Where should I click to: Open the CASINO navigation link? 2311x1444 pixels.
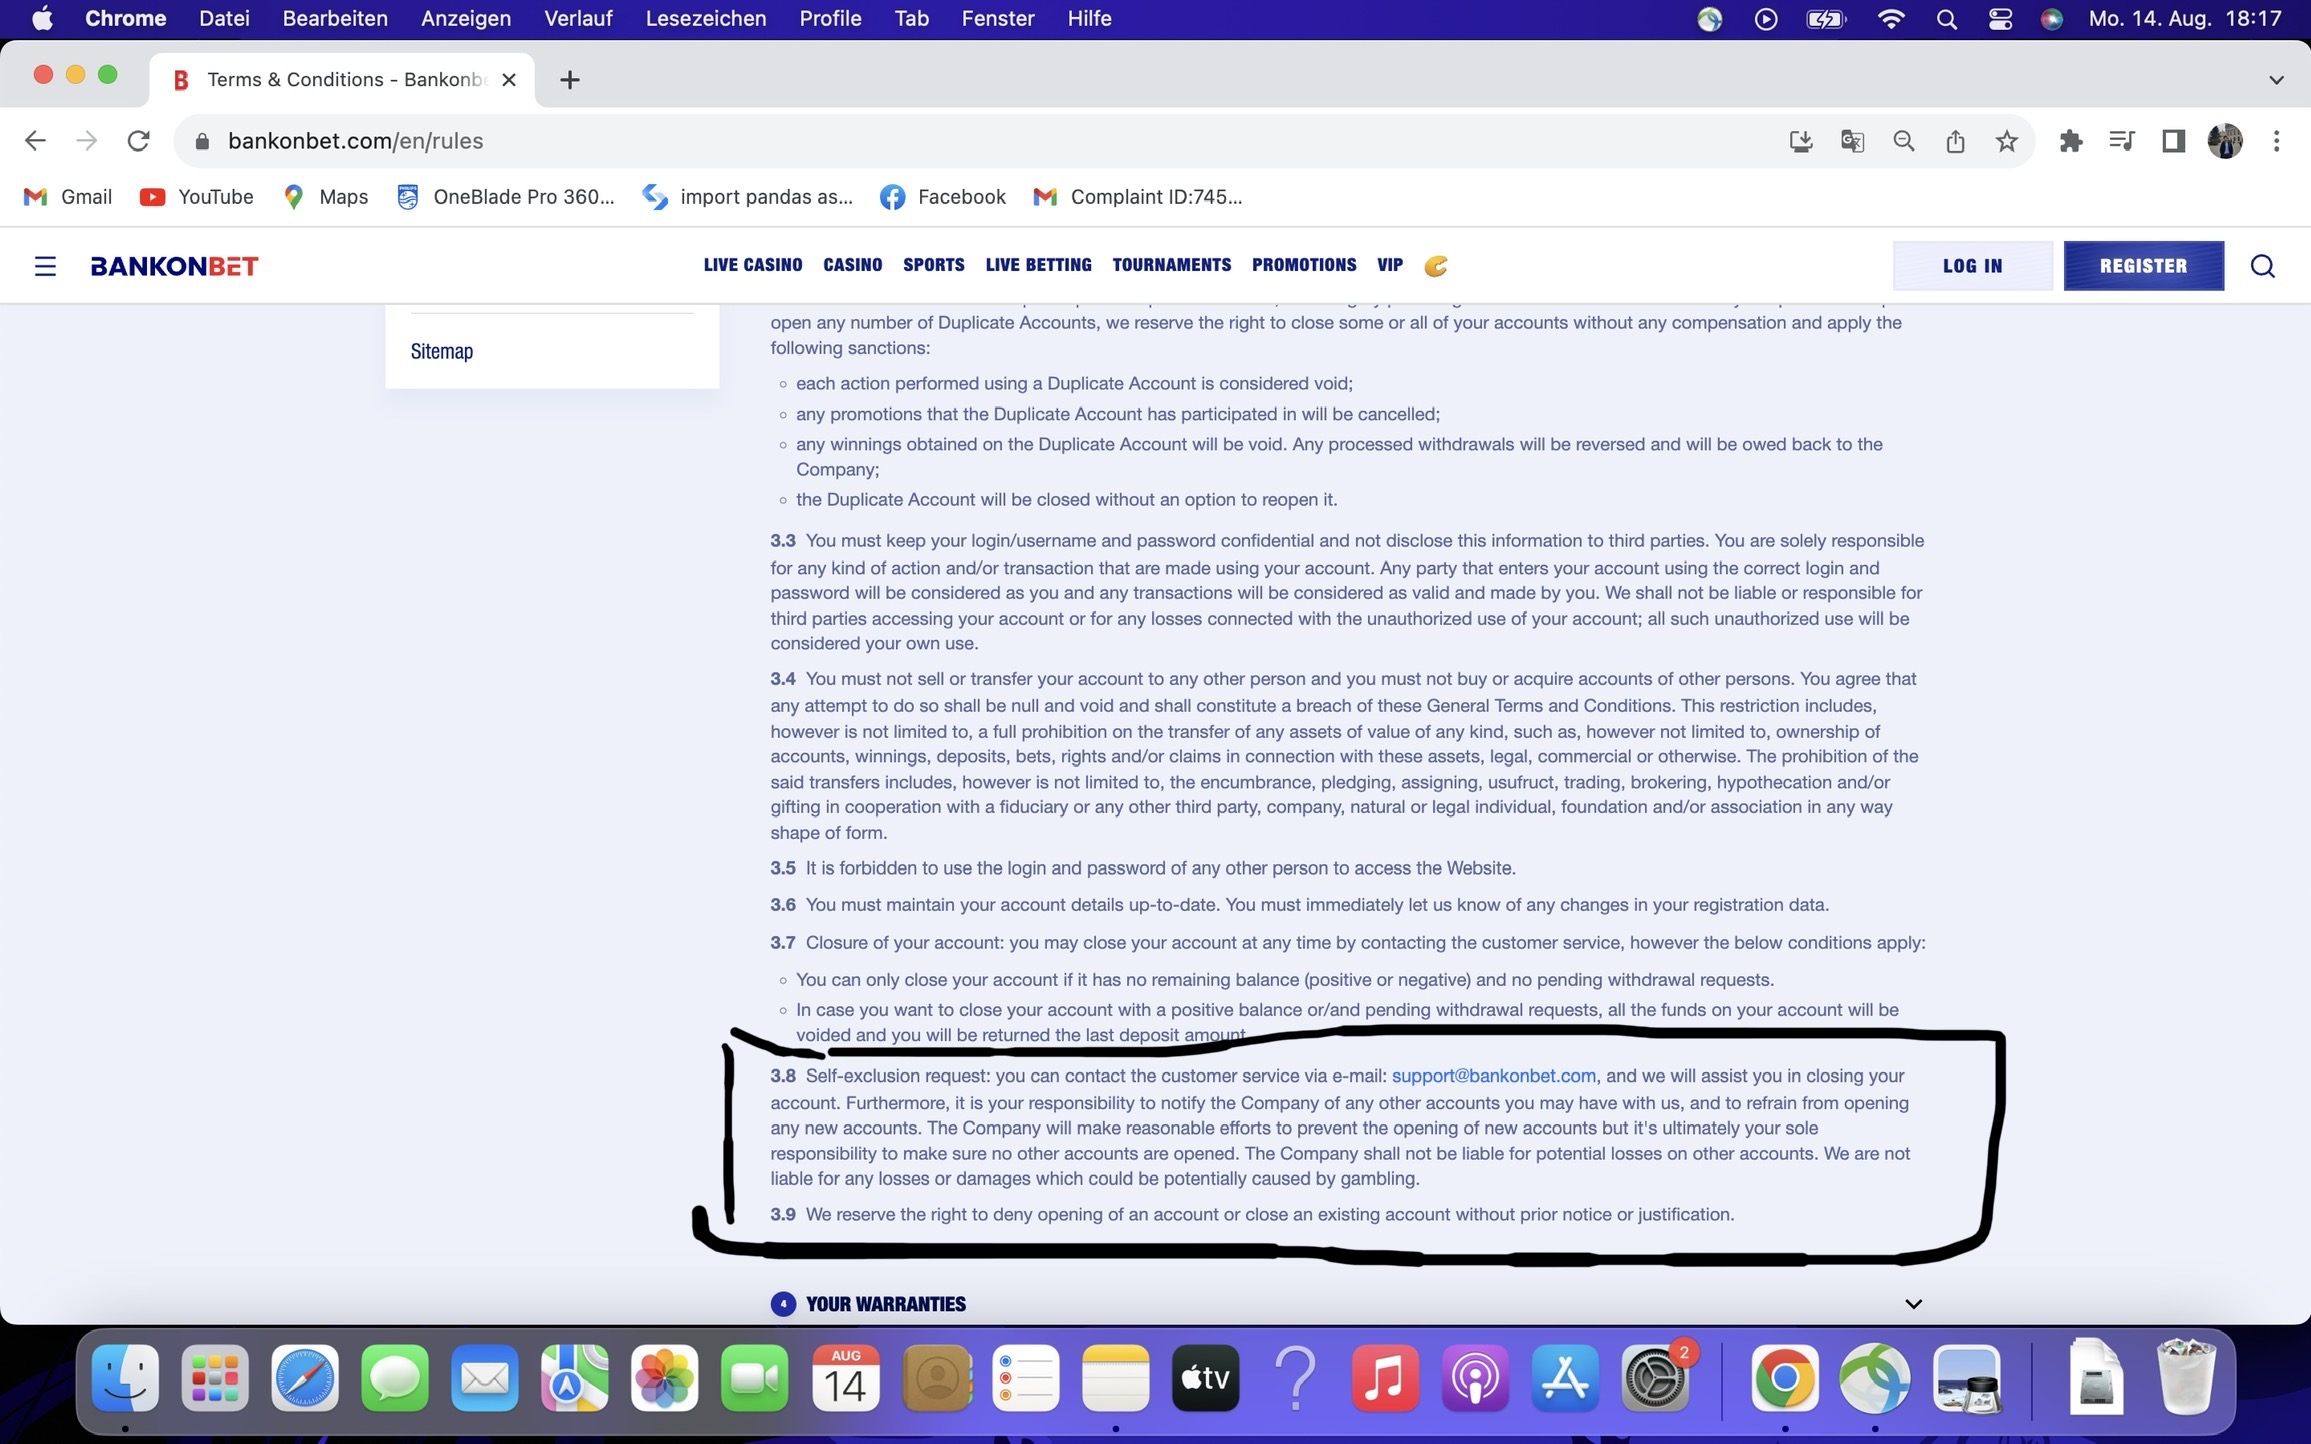point(853,265)
